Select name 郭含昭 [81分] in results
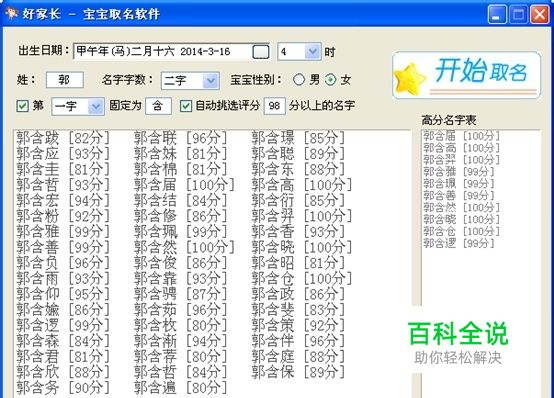 click(x=298, y=263)
